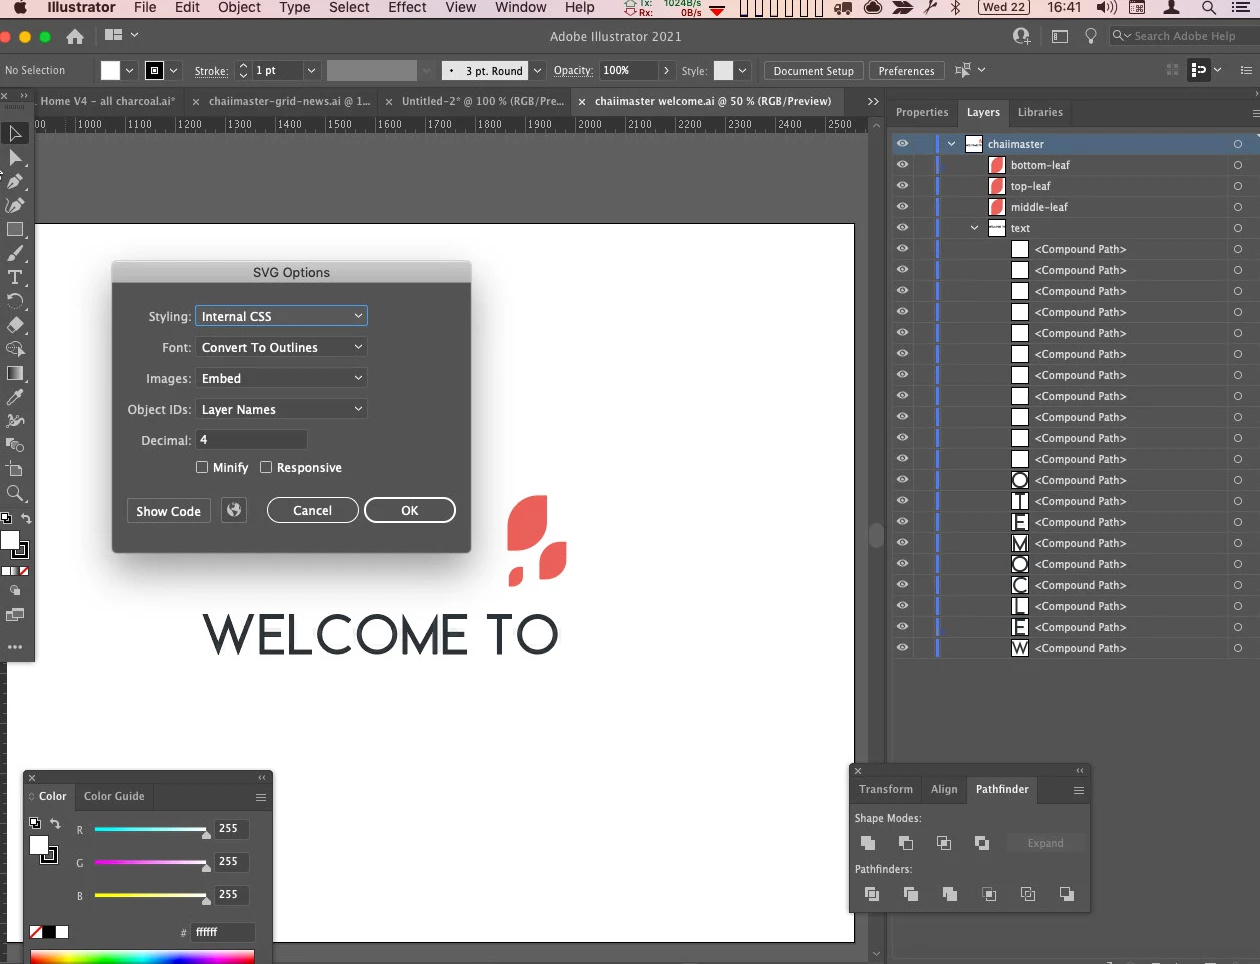Open the Window menu
Image resolution: width=1260 pixels, height=964 pixels.
(520, 7)
